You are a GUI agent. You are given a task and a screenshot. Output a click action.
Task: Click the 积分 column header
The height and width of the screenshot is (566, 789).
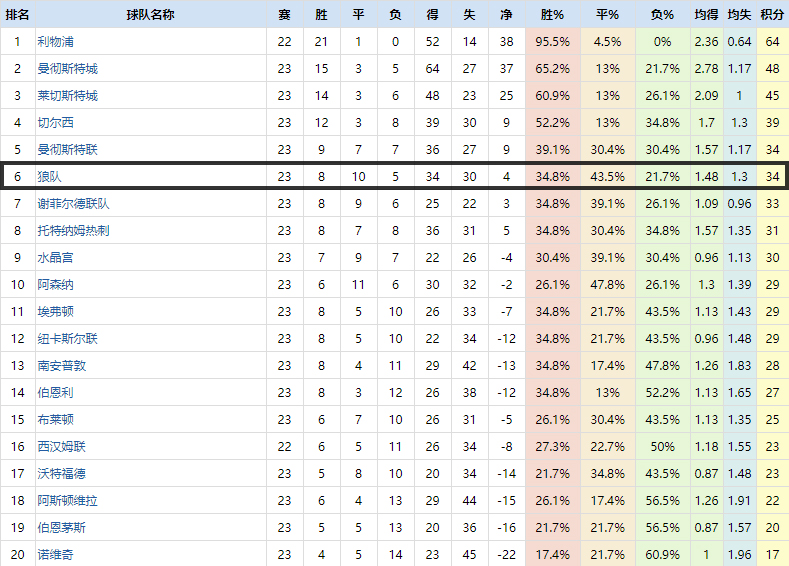tap(771, 15)
